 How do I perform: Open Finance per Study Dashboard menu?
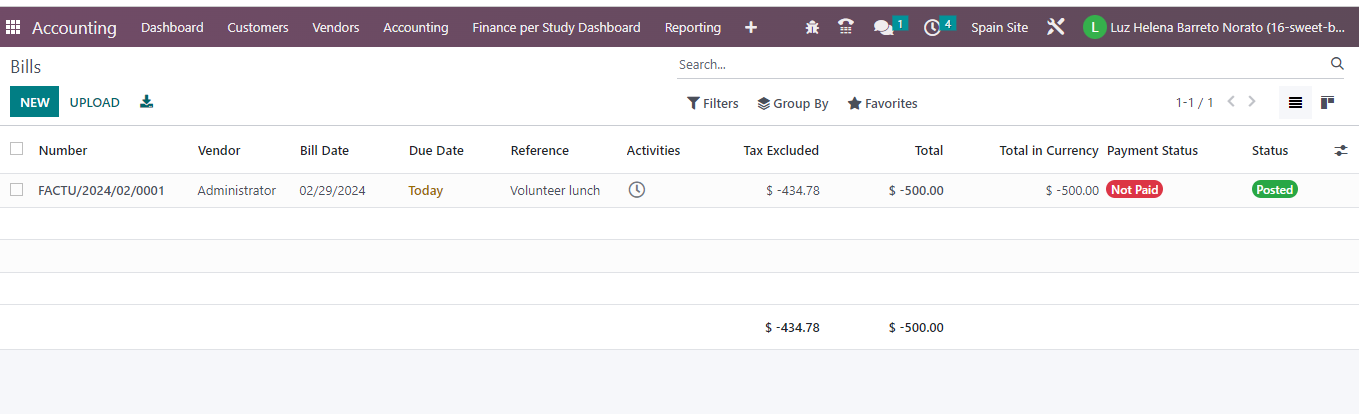coord(556,28)
